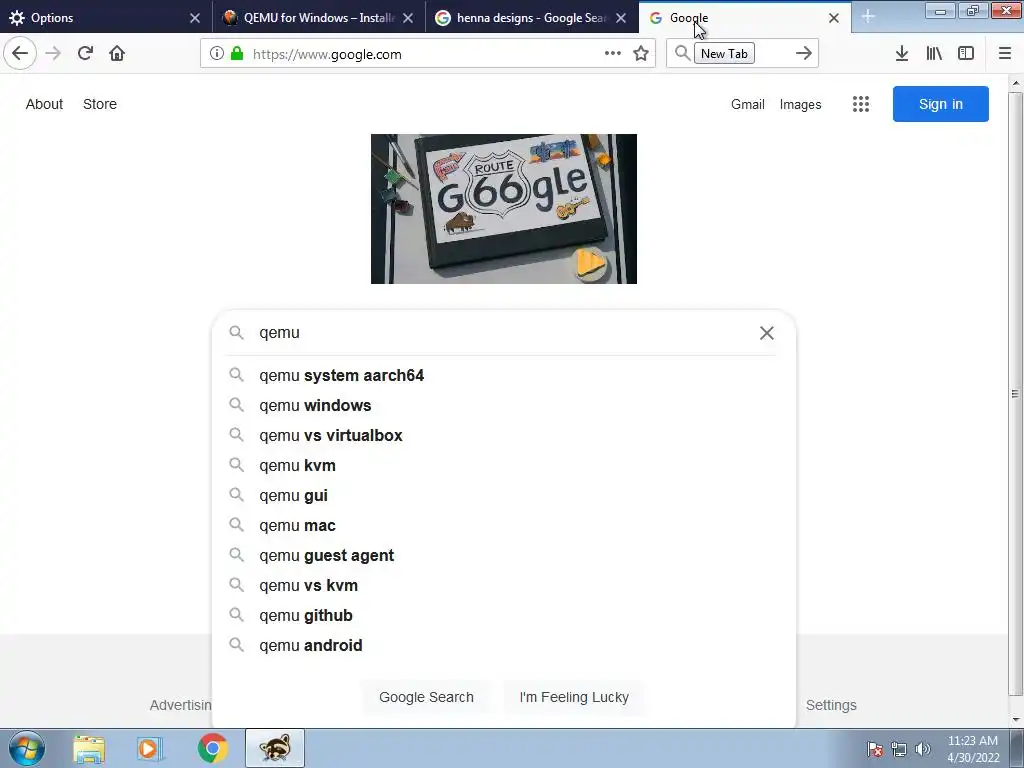Close the henna designs tab

pyautogui.click(x=621, y=18)
